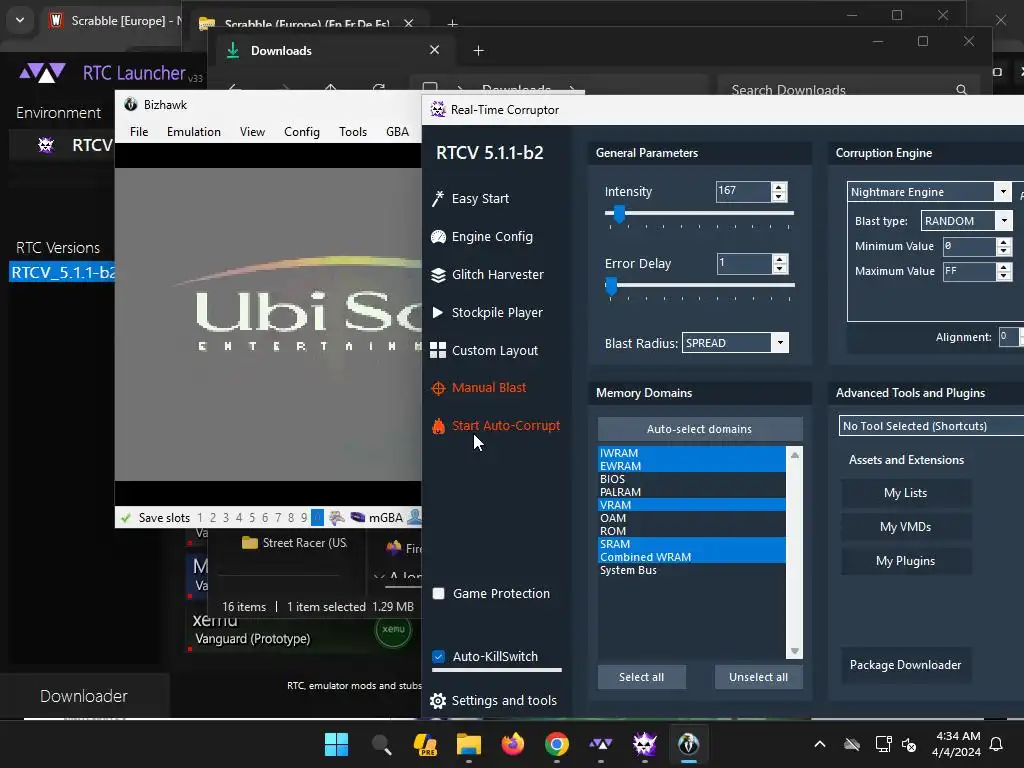Open Easy Start wand icon in RTCV

438,199
